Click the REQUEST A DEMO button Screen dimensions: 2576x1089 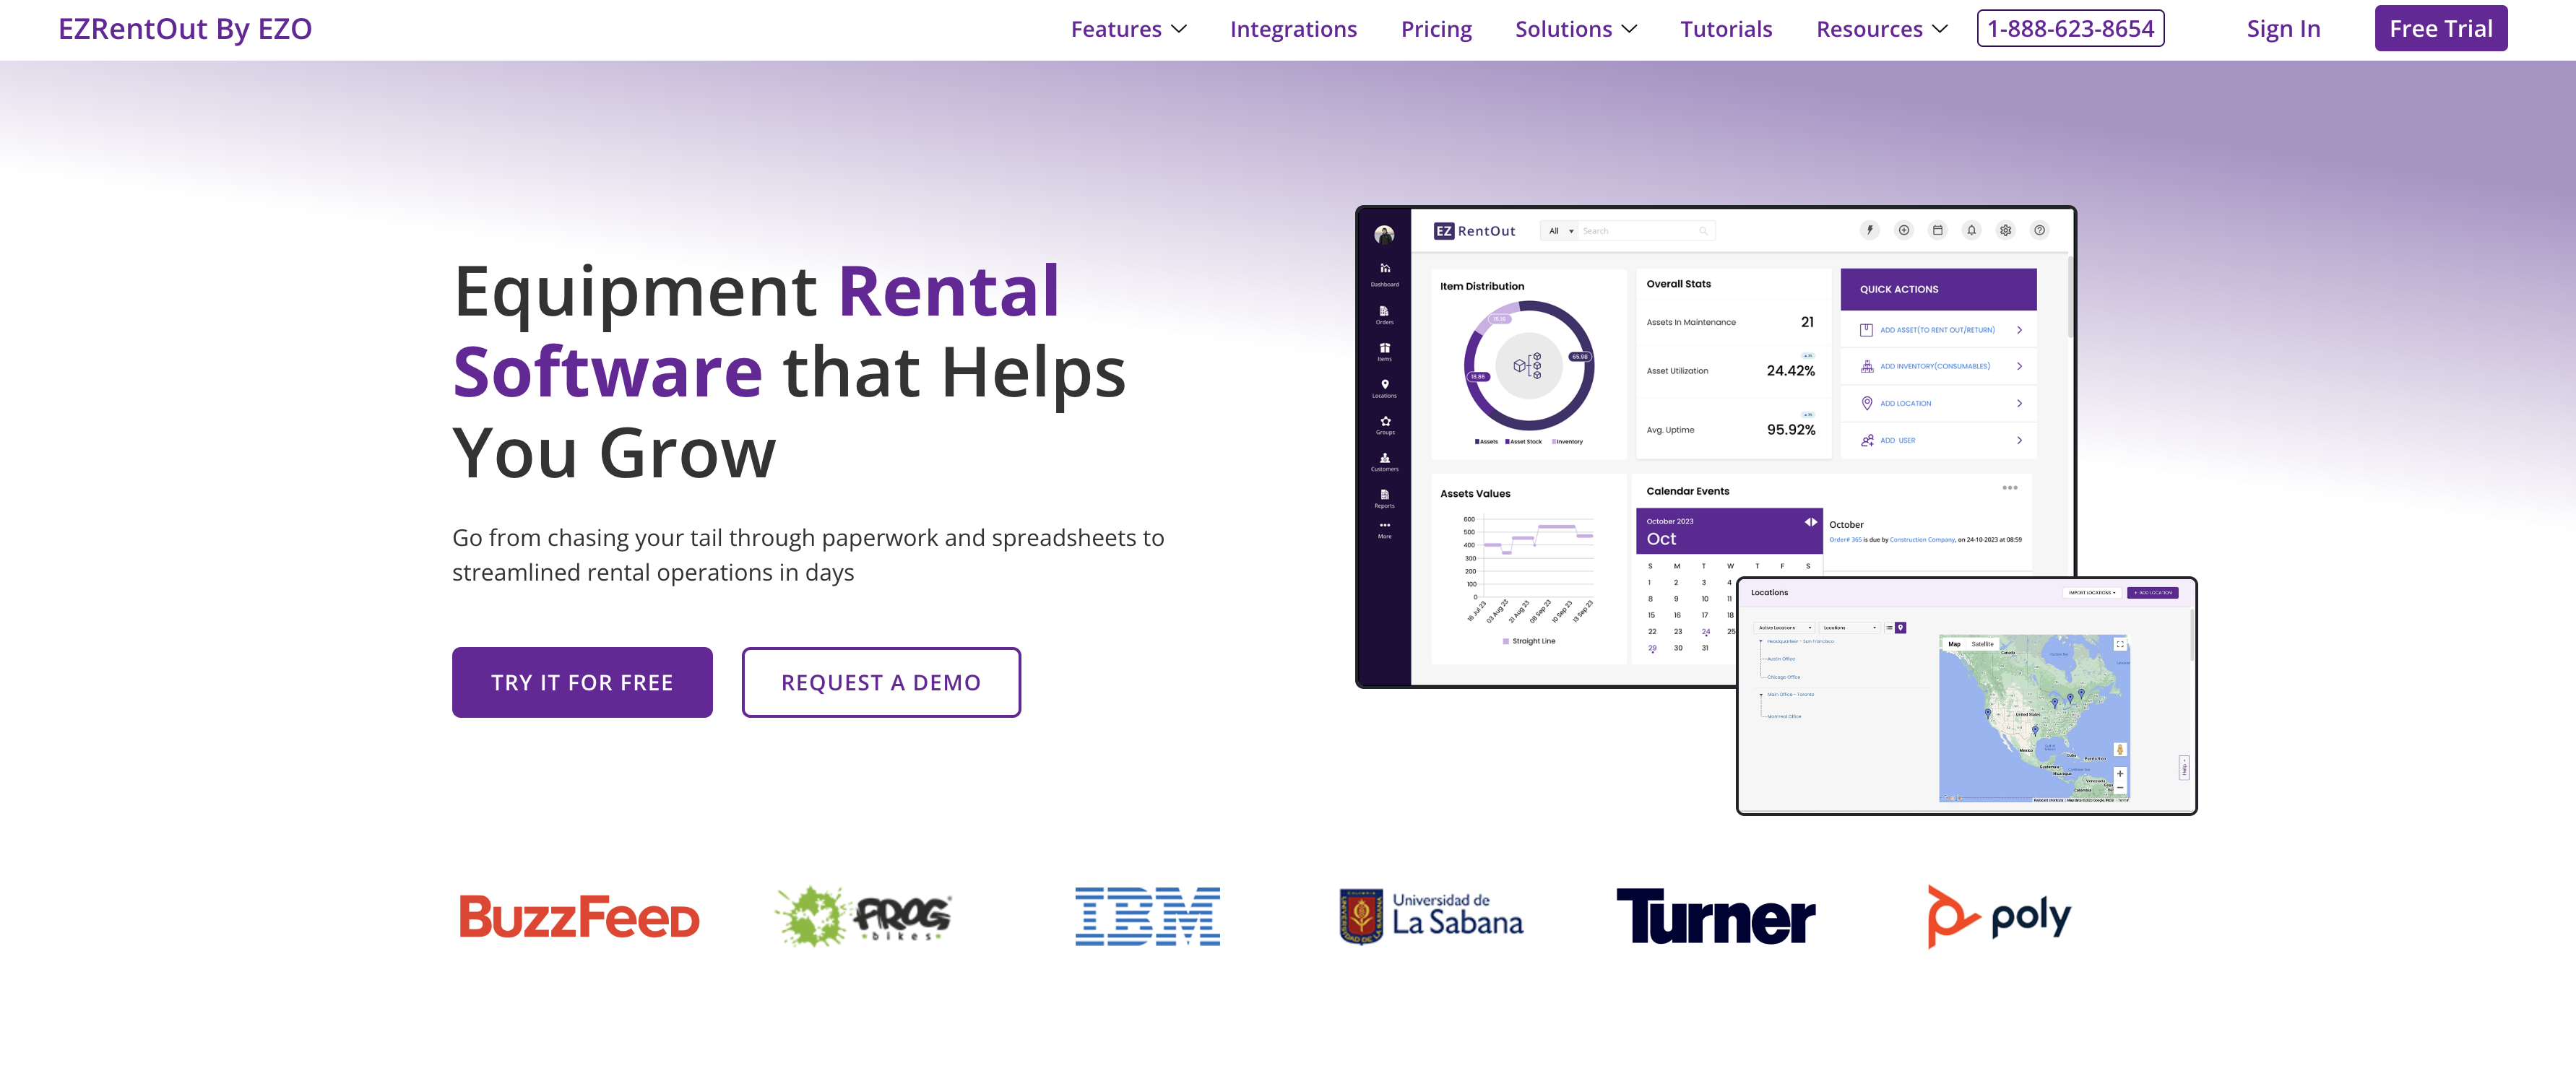coord(880,682)
